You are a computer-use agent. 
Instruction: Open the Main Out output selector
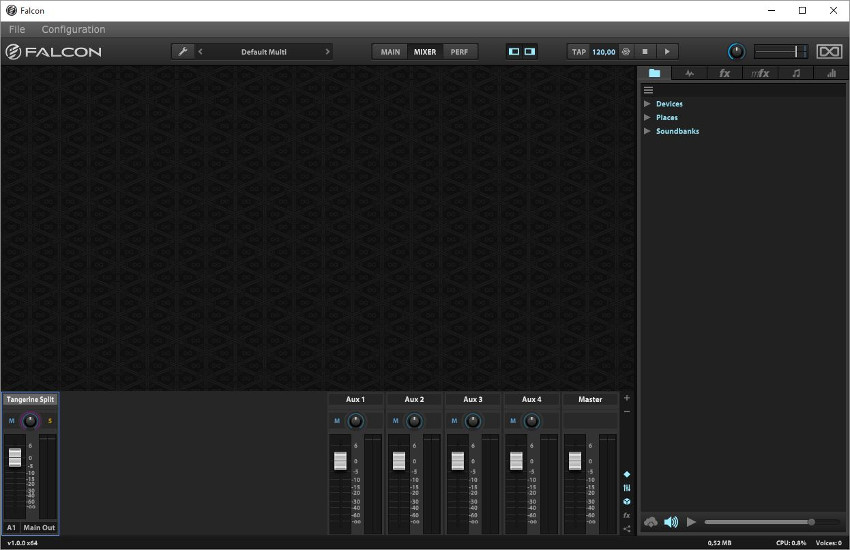39,527
